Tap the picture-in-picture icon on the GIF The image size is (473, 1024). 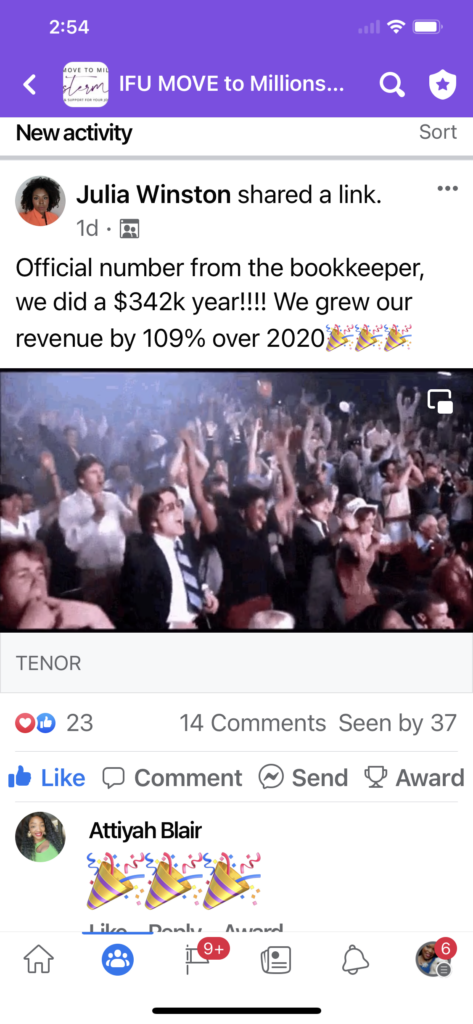pyautogui.click(x=440, y=402)
